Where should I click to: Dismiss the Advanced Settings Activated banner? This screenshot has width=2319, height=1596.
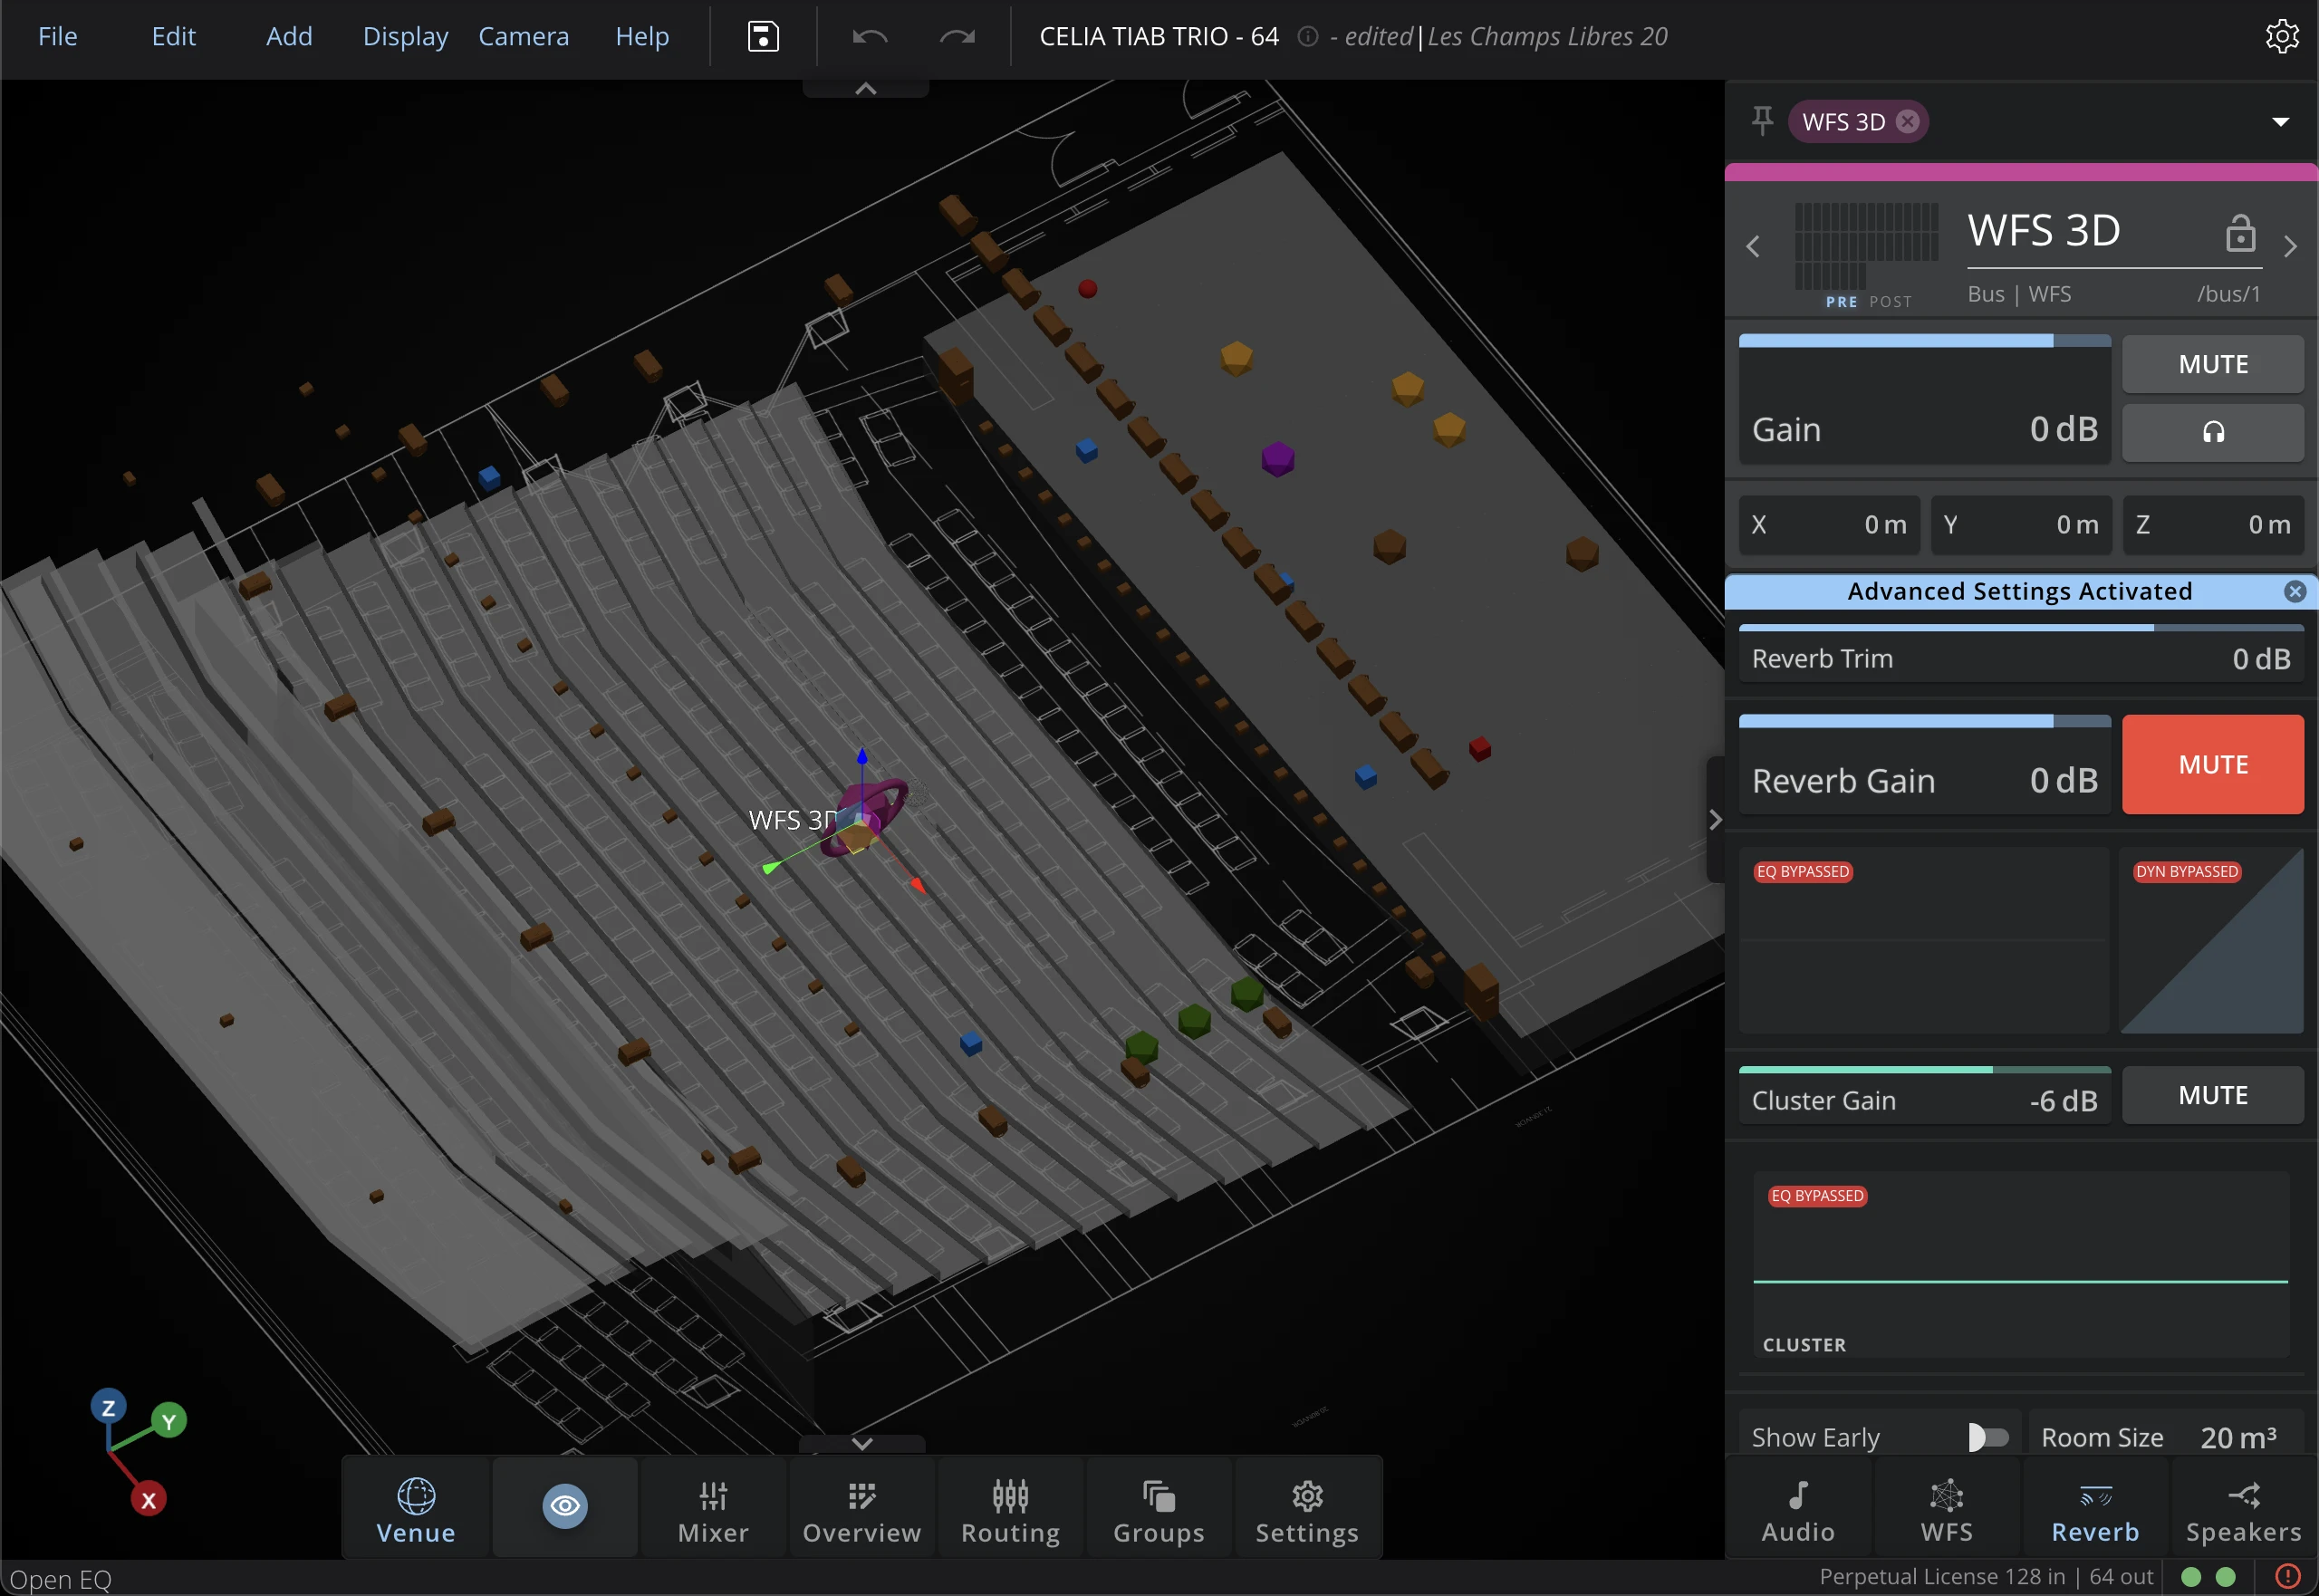pos(2295,591)
